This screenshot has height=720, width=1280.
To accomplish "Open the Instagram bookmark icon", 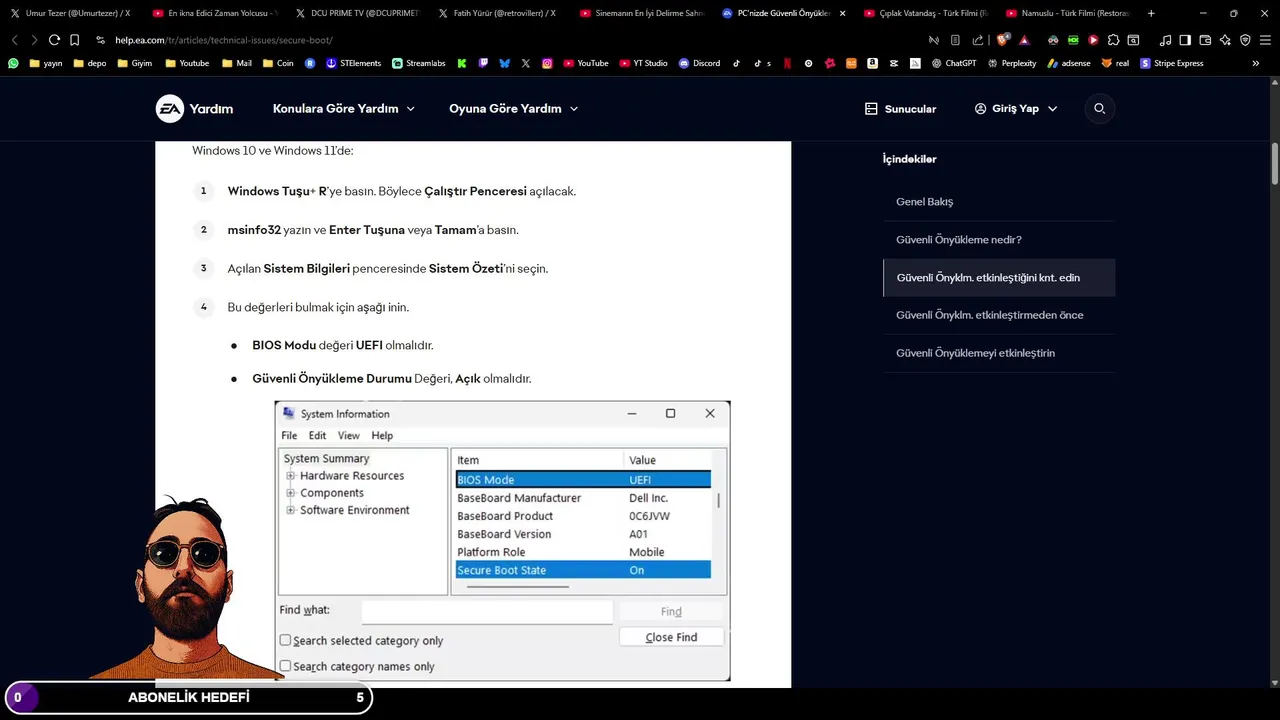I will [x=547, y=63].
